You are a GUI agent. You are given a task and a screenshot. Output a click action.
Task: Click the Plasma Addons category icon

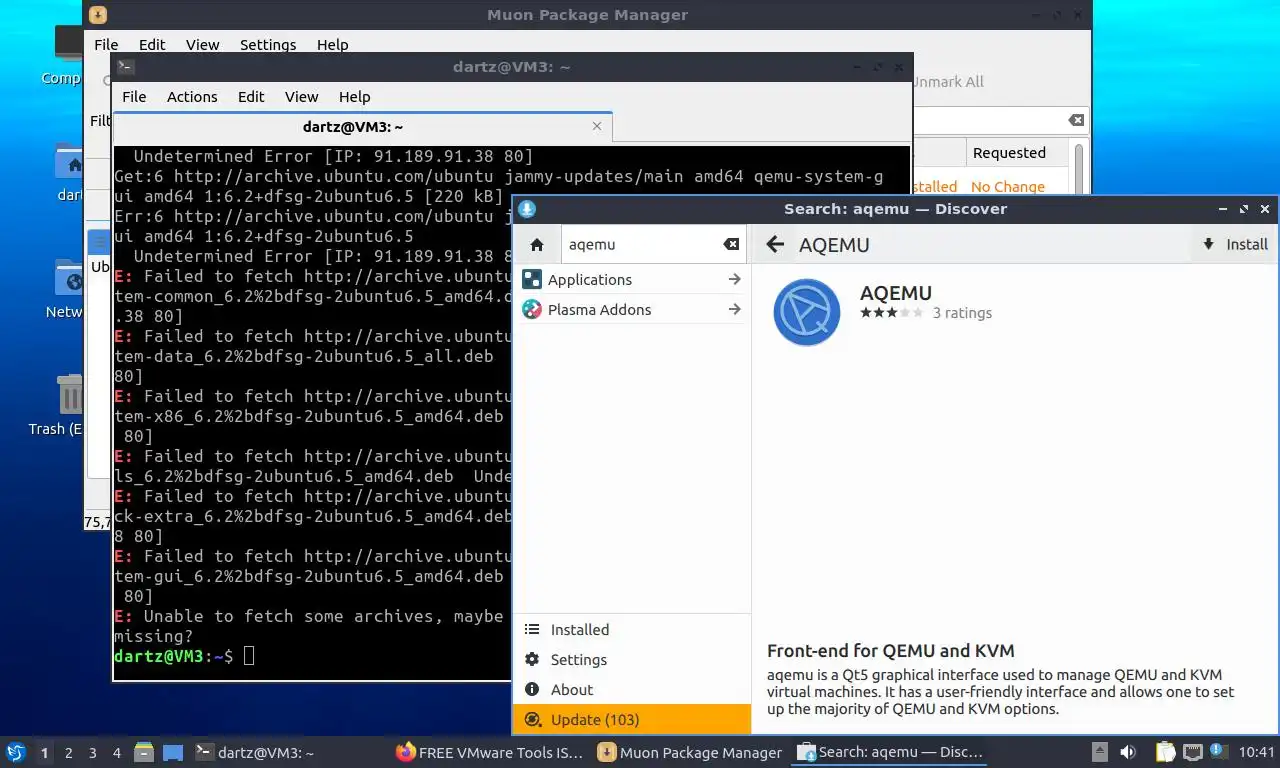tap(532, 309)
